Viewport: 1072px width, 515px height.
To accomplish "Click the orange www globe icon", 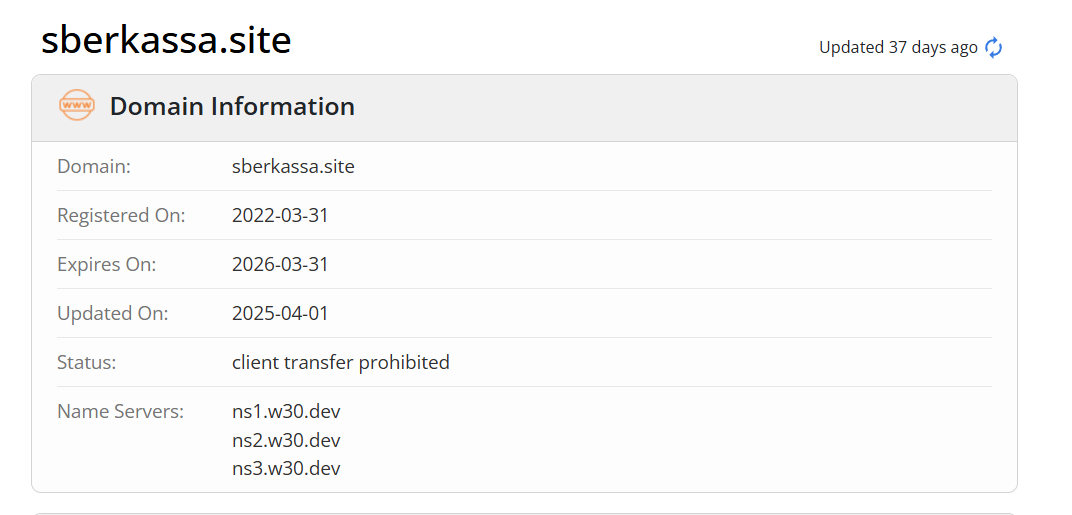I will coord(77,106).
